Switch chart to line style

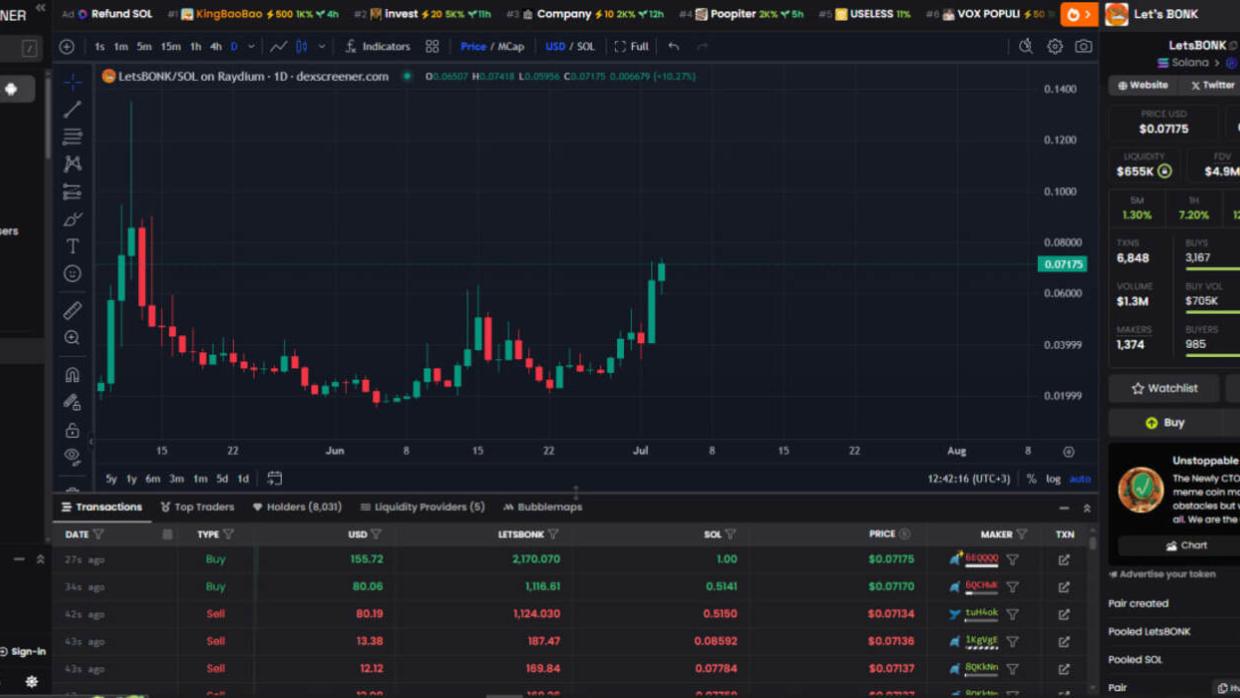tap(278, 47)
